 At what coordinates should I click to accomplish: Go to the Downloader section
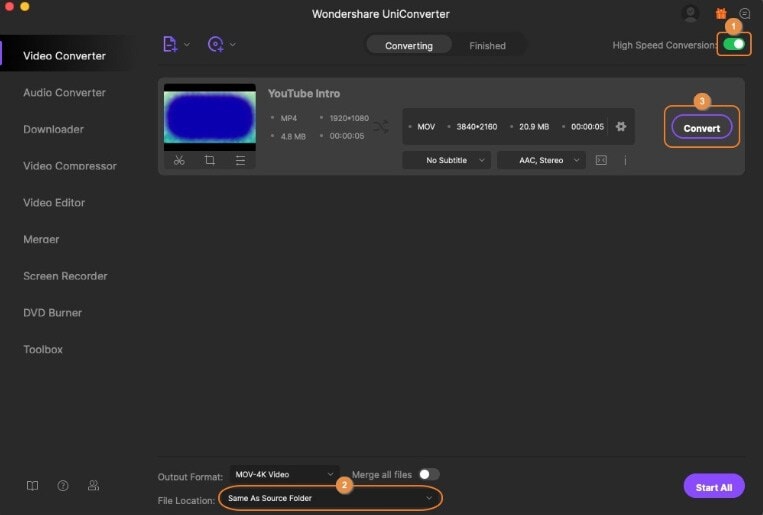coord(54,129)
